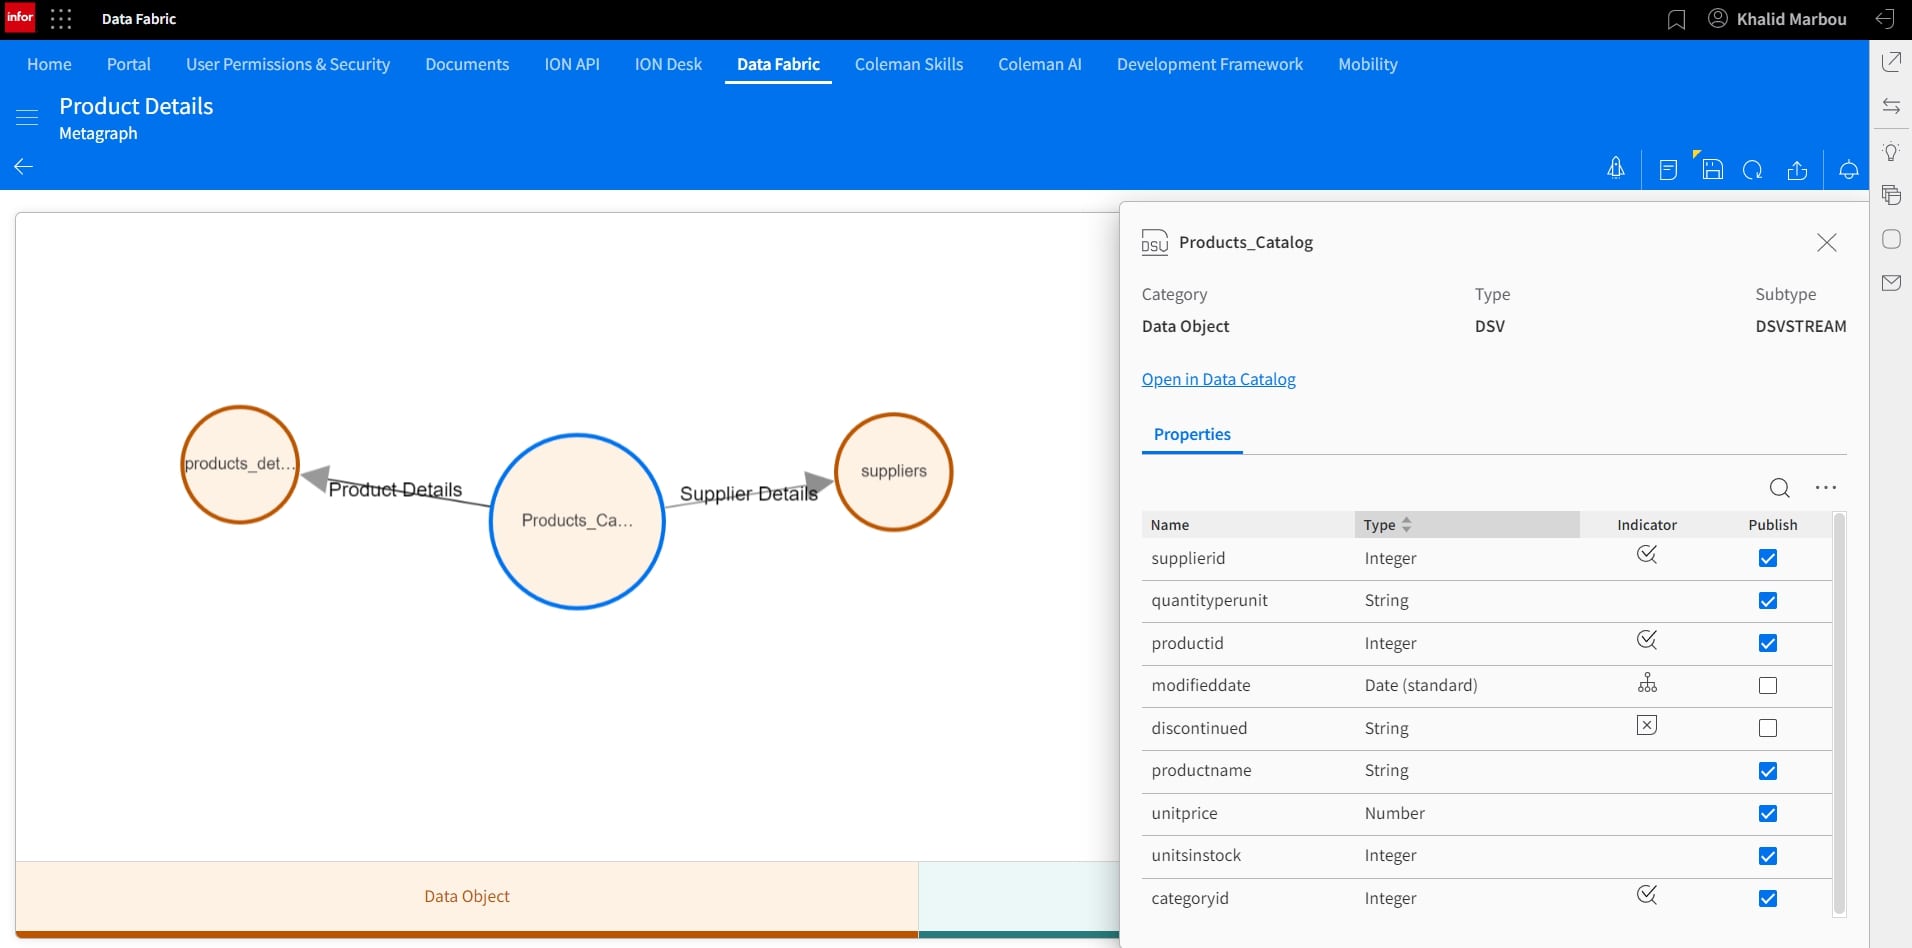Select the Properties tab in panel

click(x=1192, y=434)
